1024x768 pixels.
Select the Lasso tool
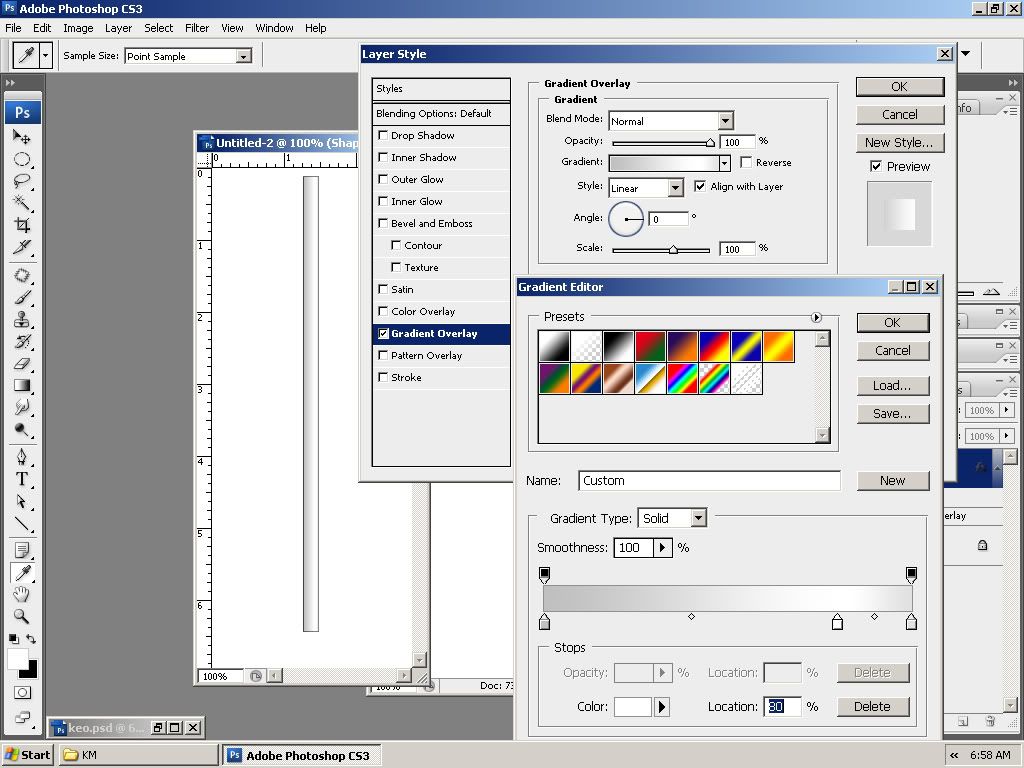tap(22, 181)
